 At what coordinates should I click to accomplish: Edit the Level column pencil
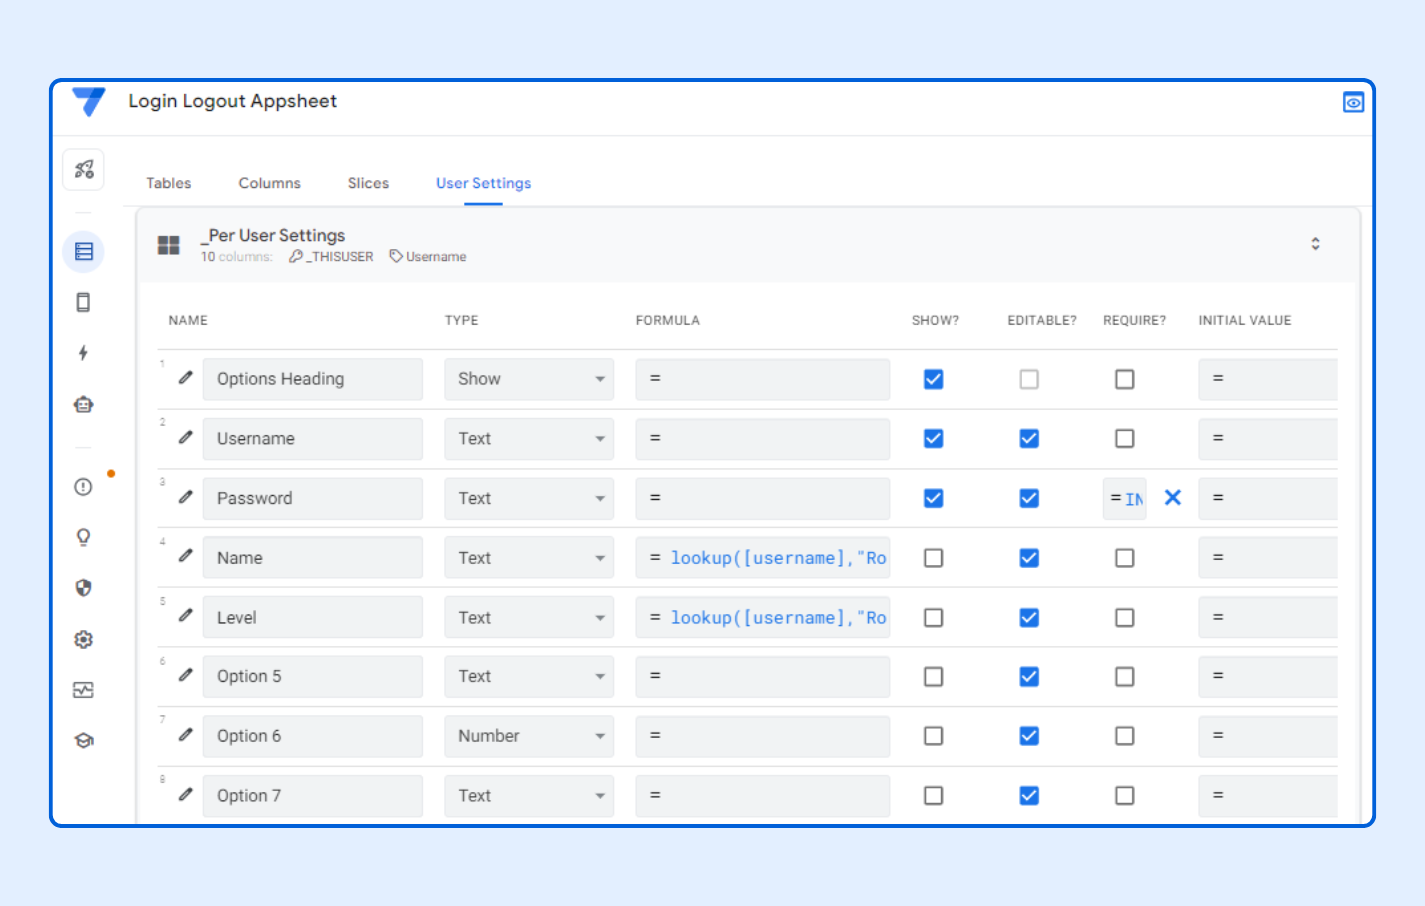(186, 616)
